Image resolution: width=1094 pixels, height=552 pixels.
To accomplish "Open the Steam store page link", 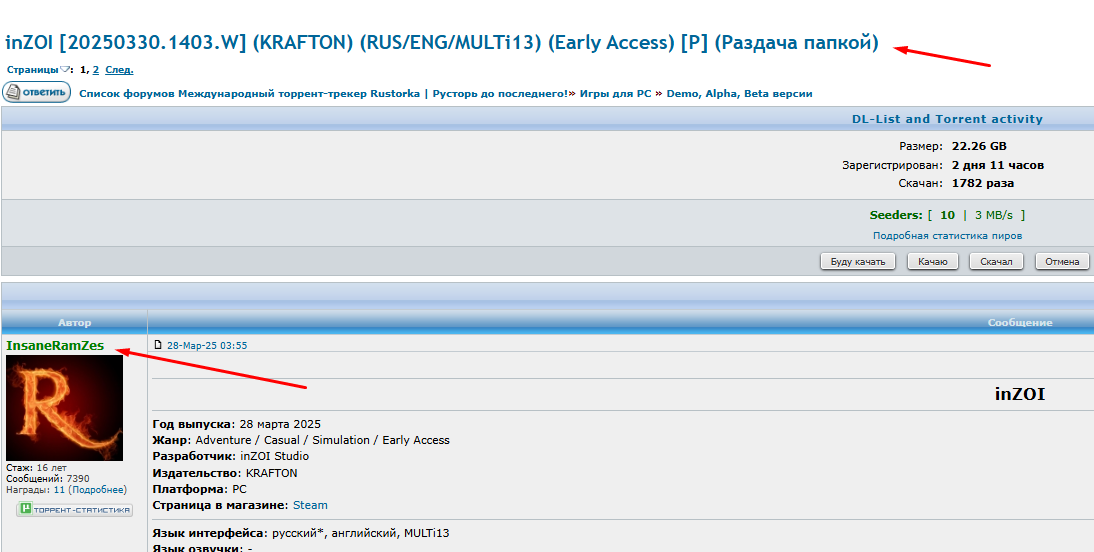I will pos(310,505).
